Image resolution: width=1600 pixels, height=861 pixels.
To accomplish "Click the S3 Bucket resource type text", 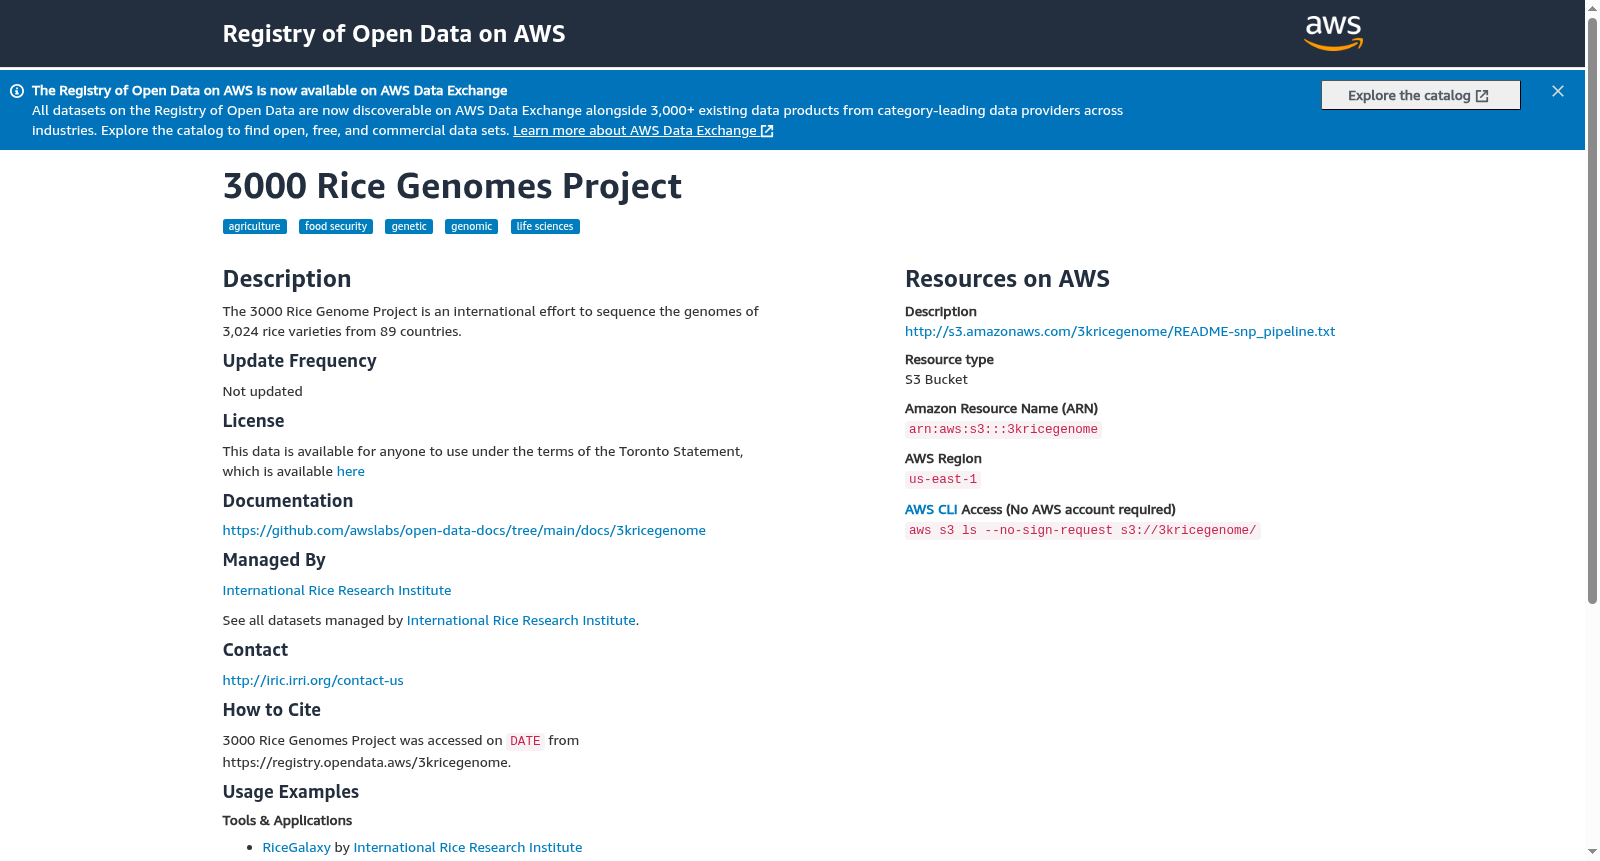I will (x=936, y=380).
